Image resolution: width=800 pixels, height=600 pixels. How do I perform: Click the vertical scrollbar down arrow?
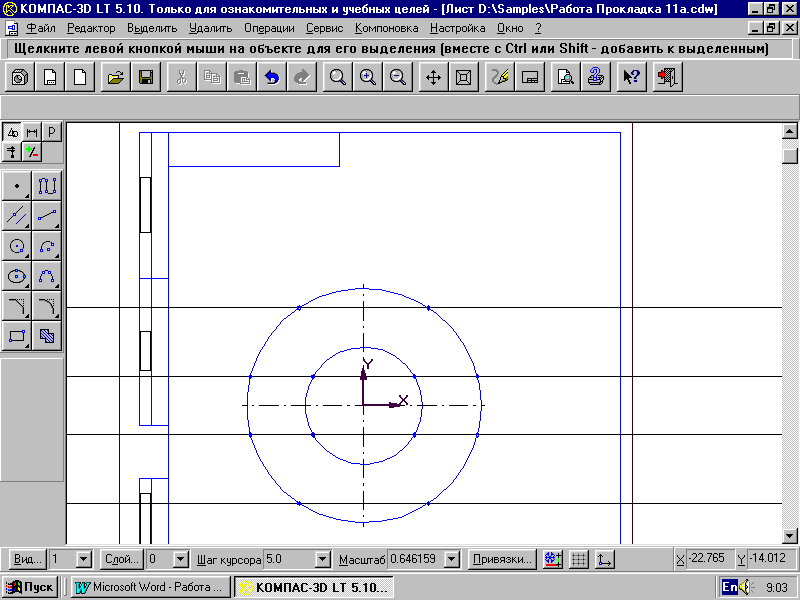(790, 536)
